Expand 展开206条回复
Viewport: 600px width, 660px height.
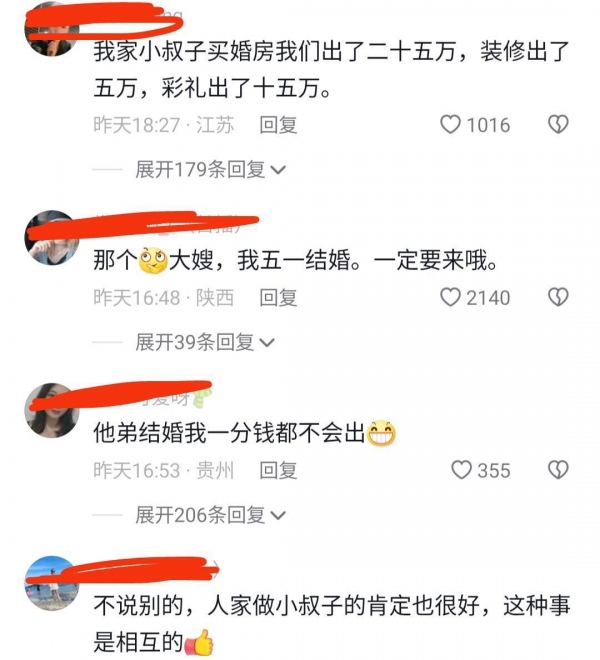coord(211,515)
